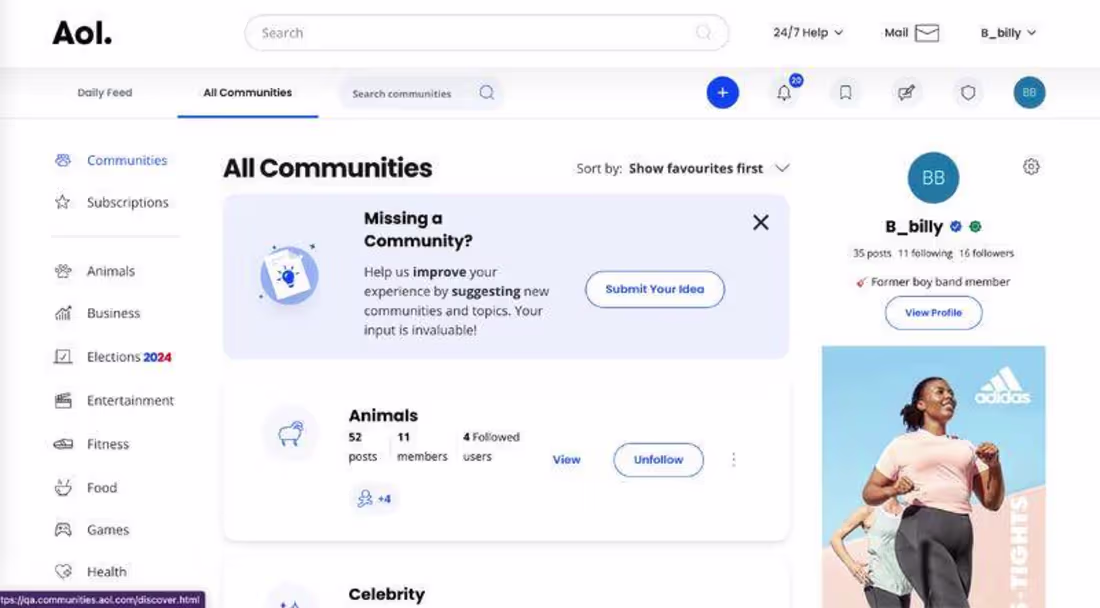Open the privacy shield icon

[967, 92]
